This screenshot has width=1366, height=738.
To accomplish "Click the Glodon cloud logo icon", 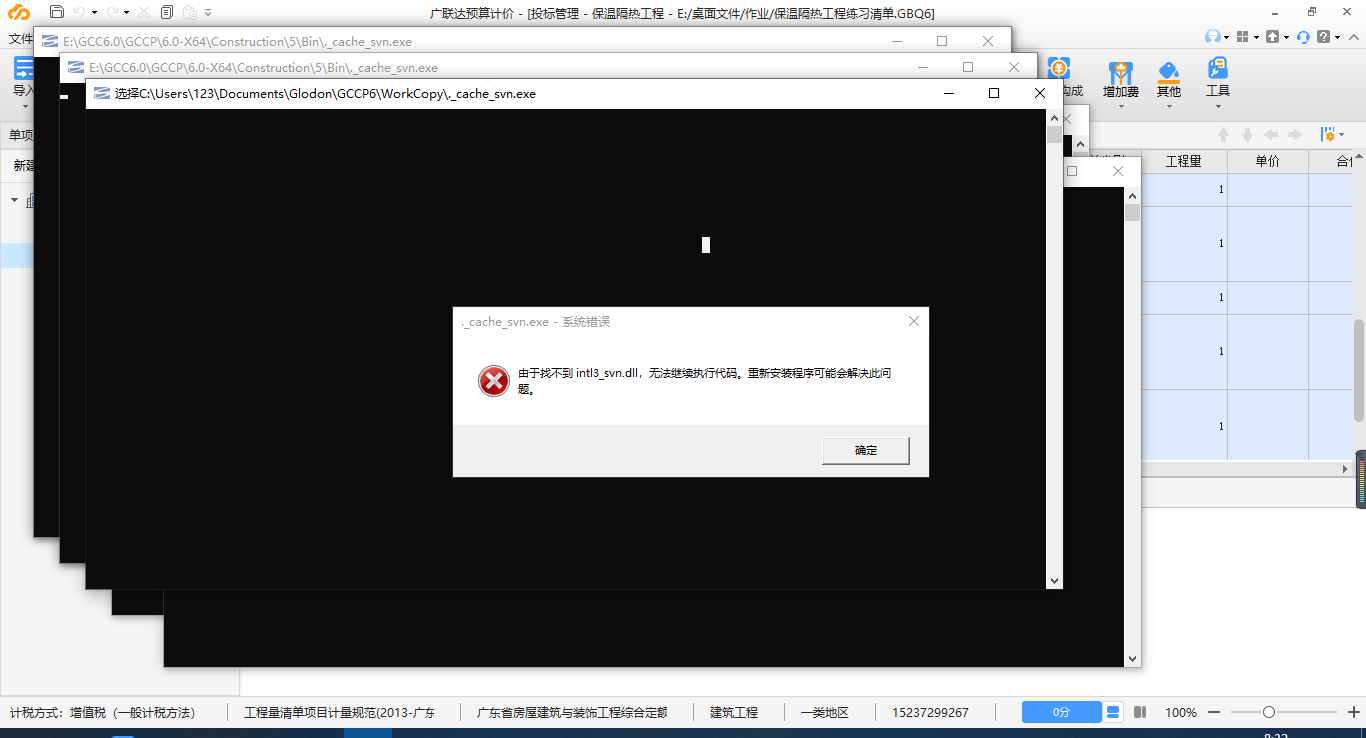I will click(x=19, y=13).
